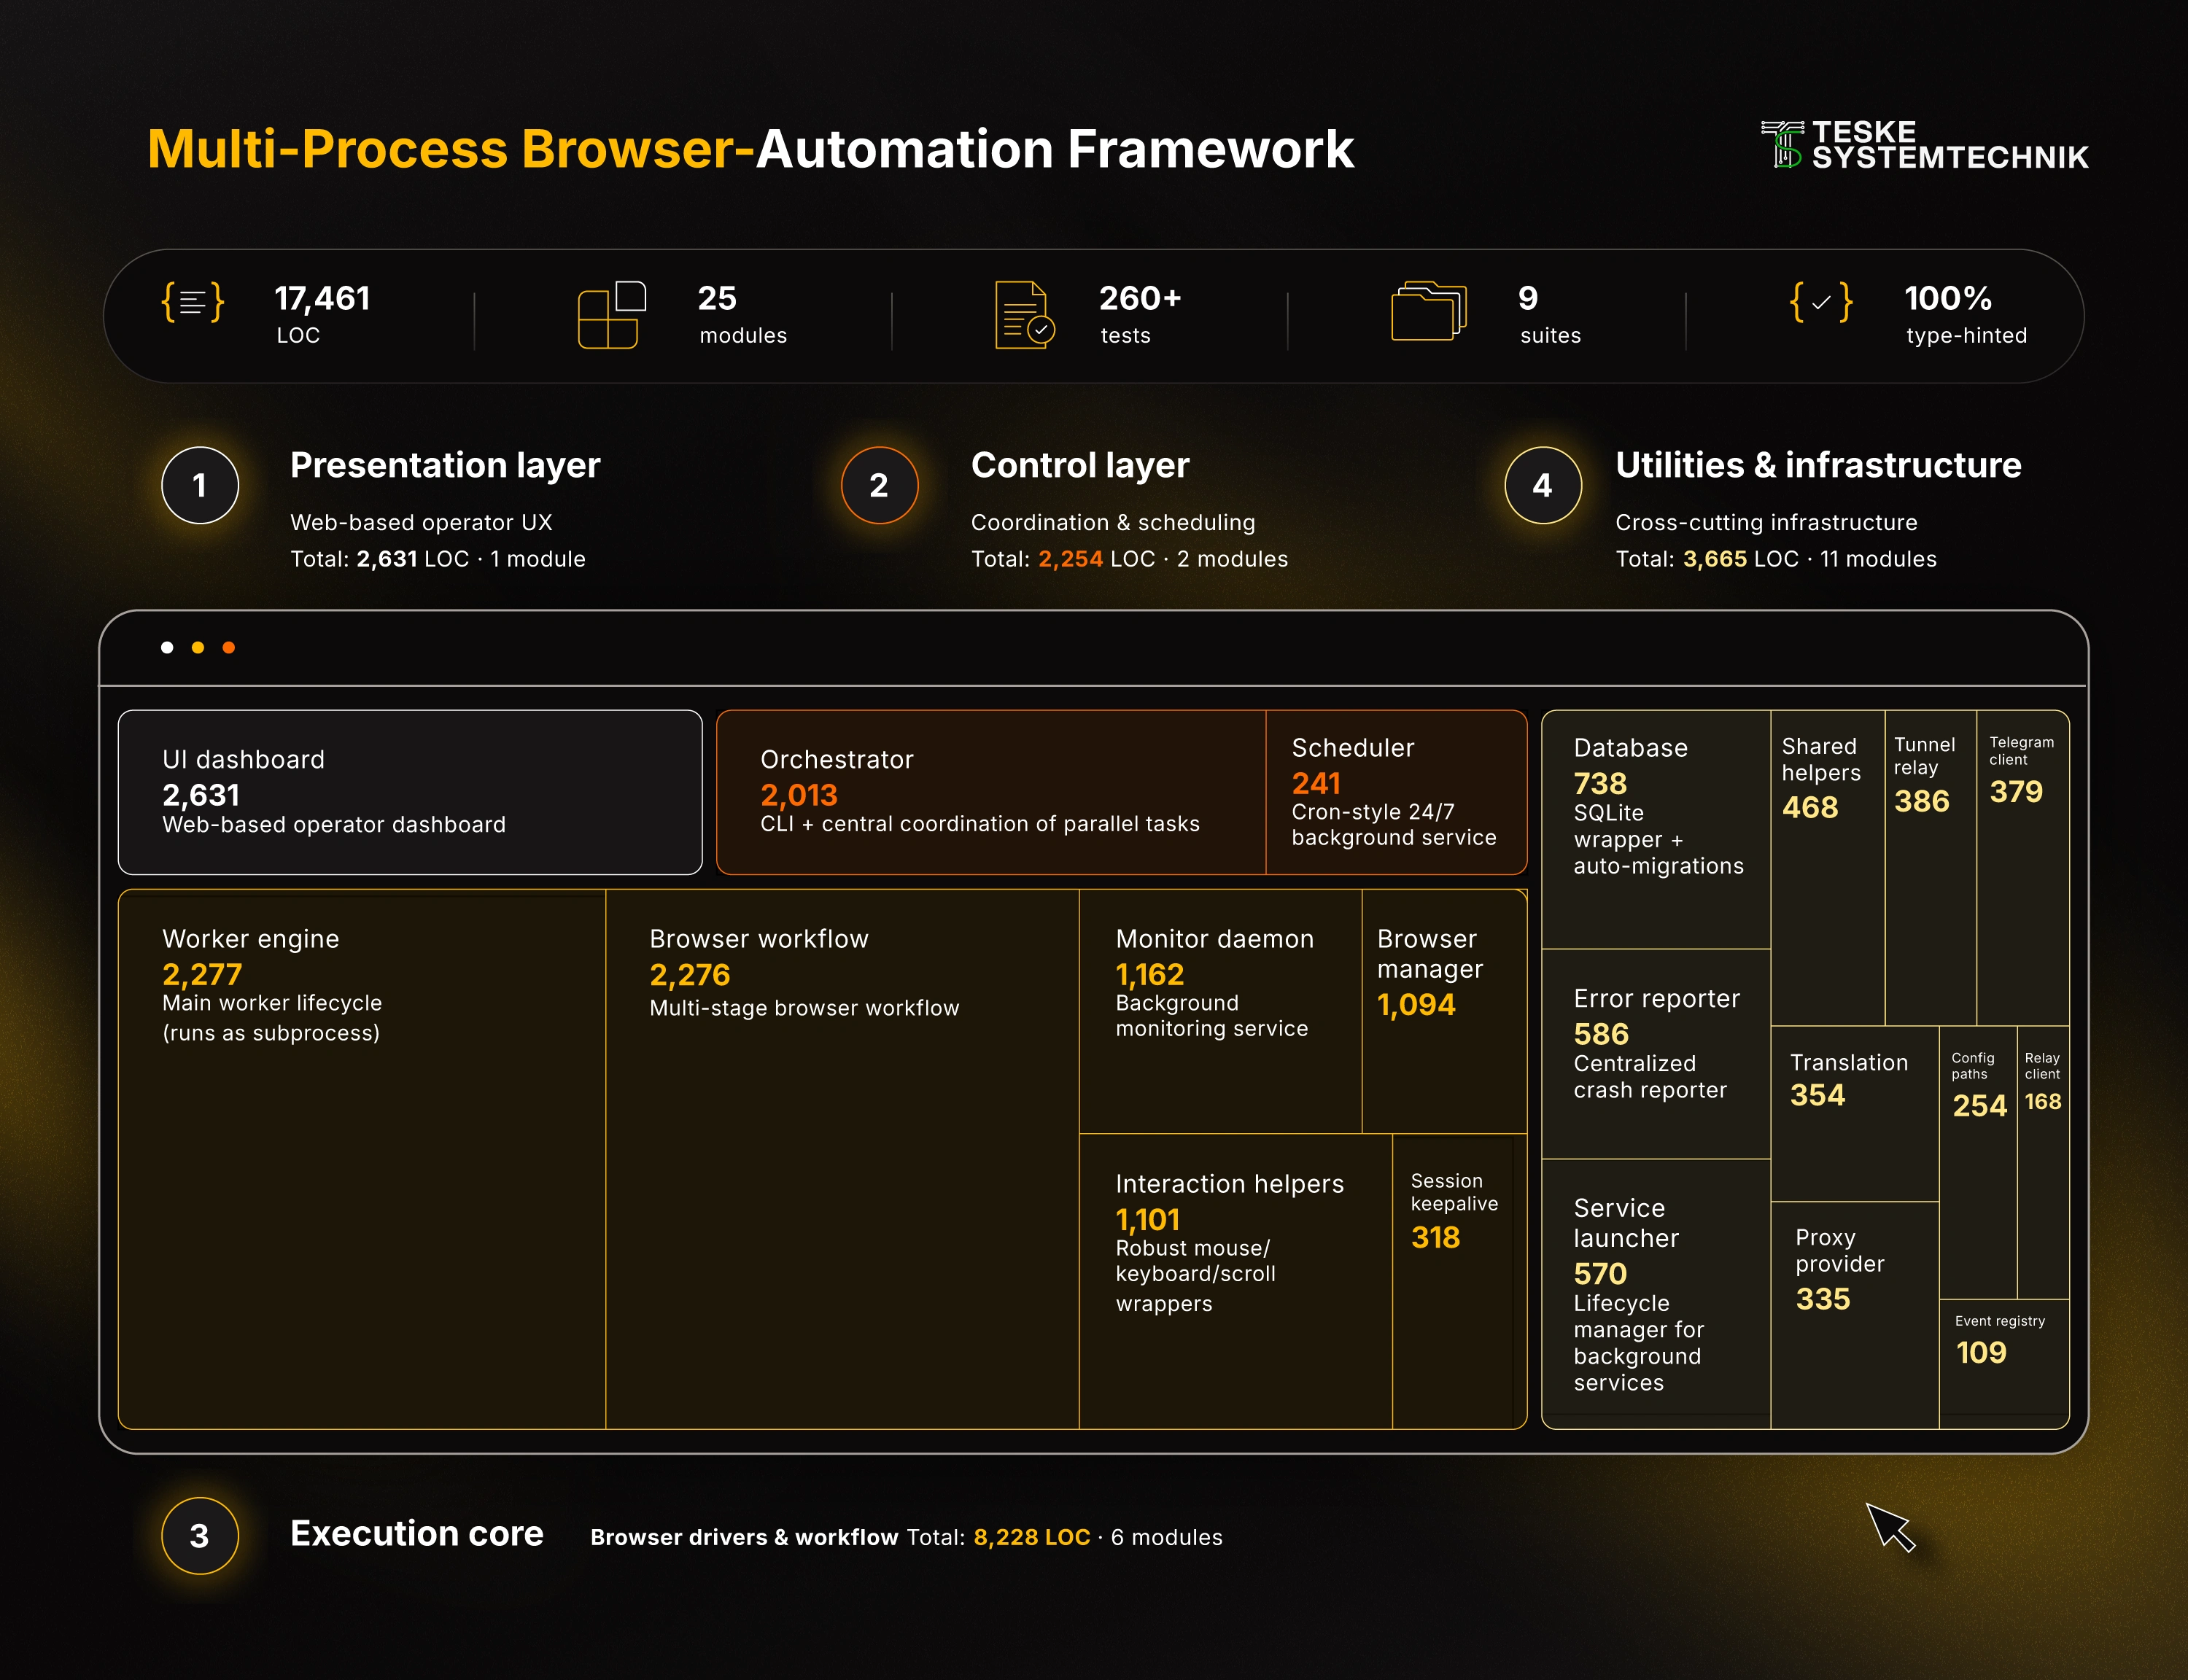Click the orange window dot
Viewport: 2188px width, 1680px height.
tap(229, 648)
